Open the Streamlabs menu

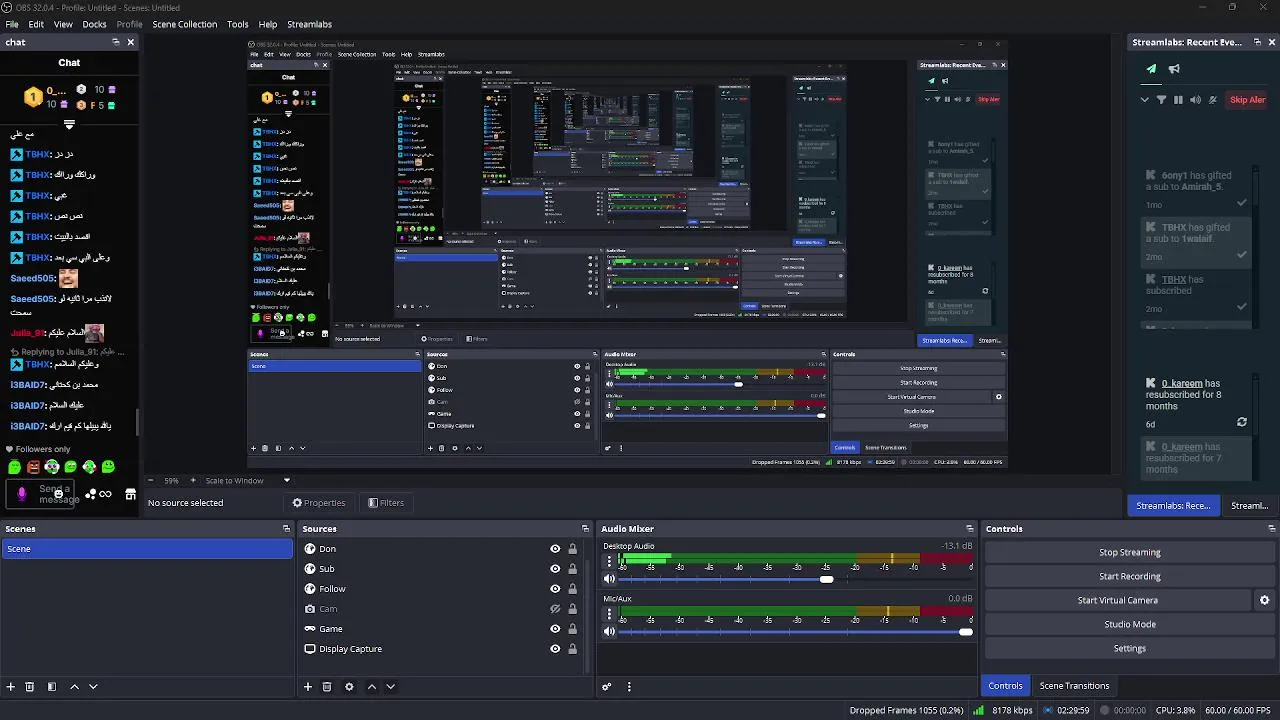coord(309,24)
